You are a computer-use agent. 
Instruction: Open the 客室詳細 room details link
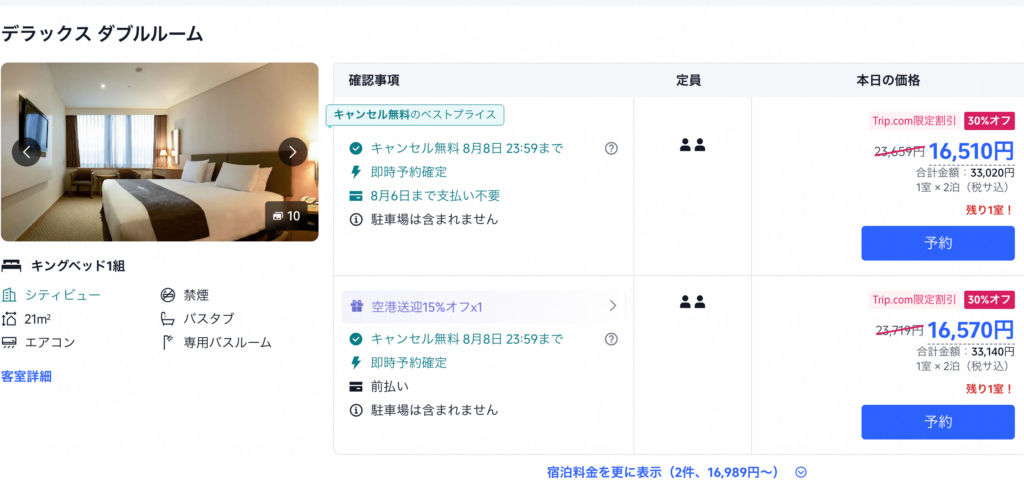tap(26, 377)
